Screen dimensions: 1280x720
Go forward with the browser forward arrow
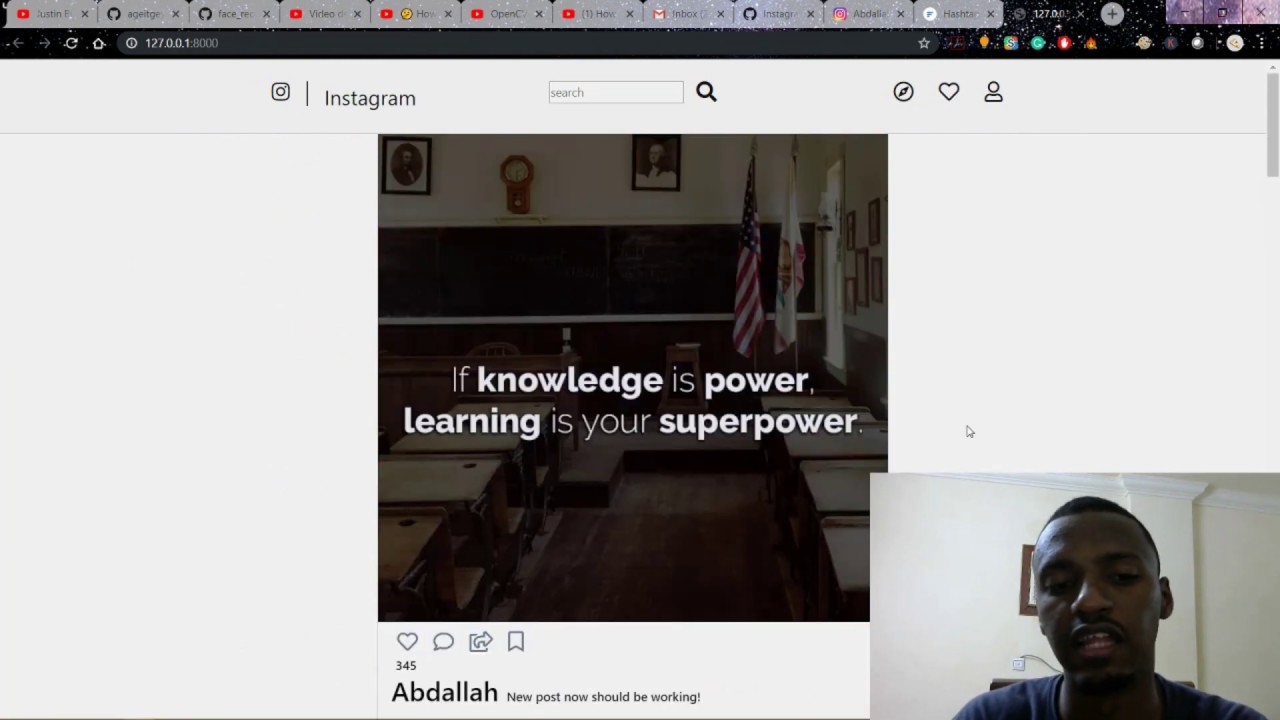(44, 43)
